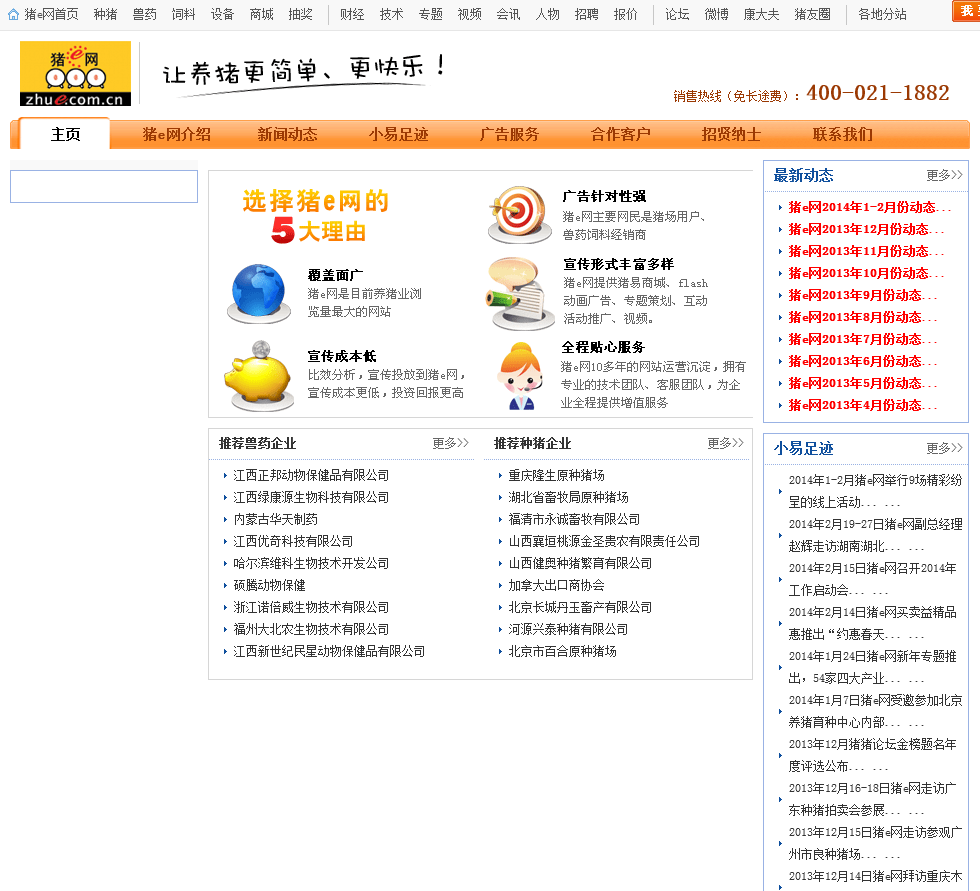Open 饲料 in the top navigation
This screenshot has width=980, height=891.
tap(183, 14)
